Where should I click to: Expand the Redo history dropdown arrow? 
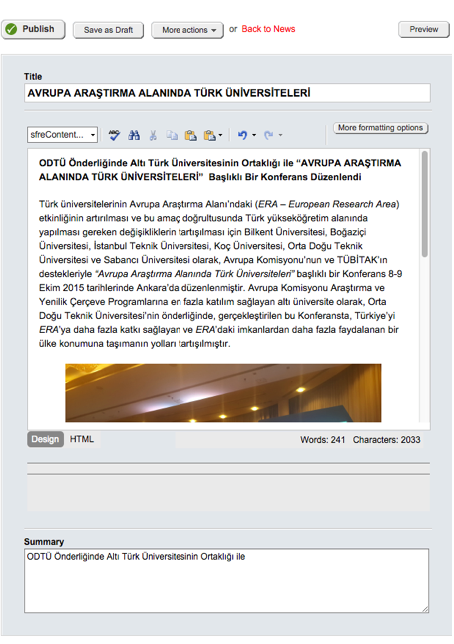coord(281,135)
